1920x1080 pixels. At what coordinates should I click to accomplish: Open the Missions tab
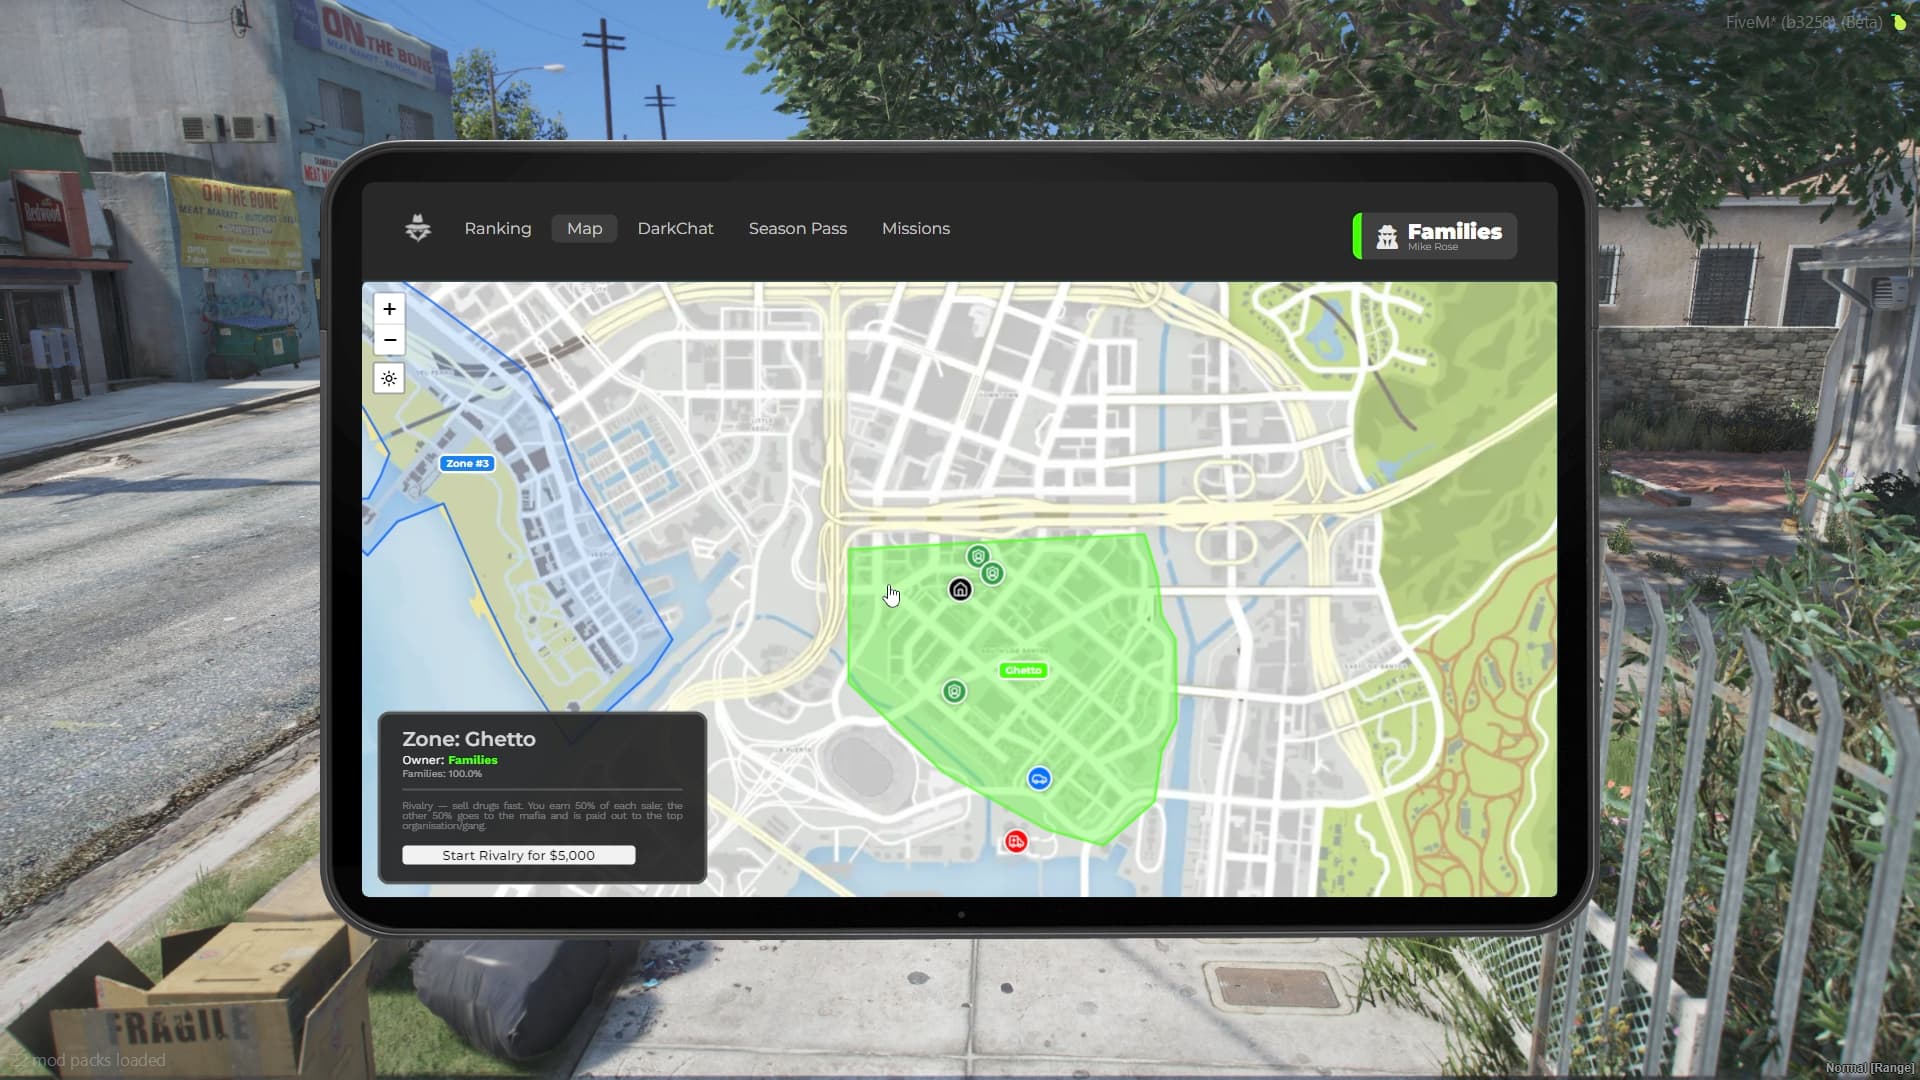[x=915, y=228]
